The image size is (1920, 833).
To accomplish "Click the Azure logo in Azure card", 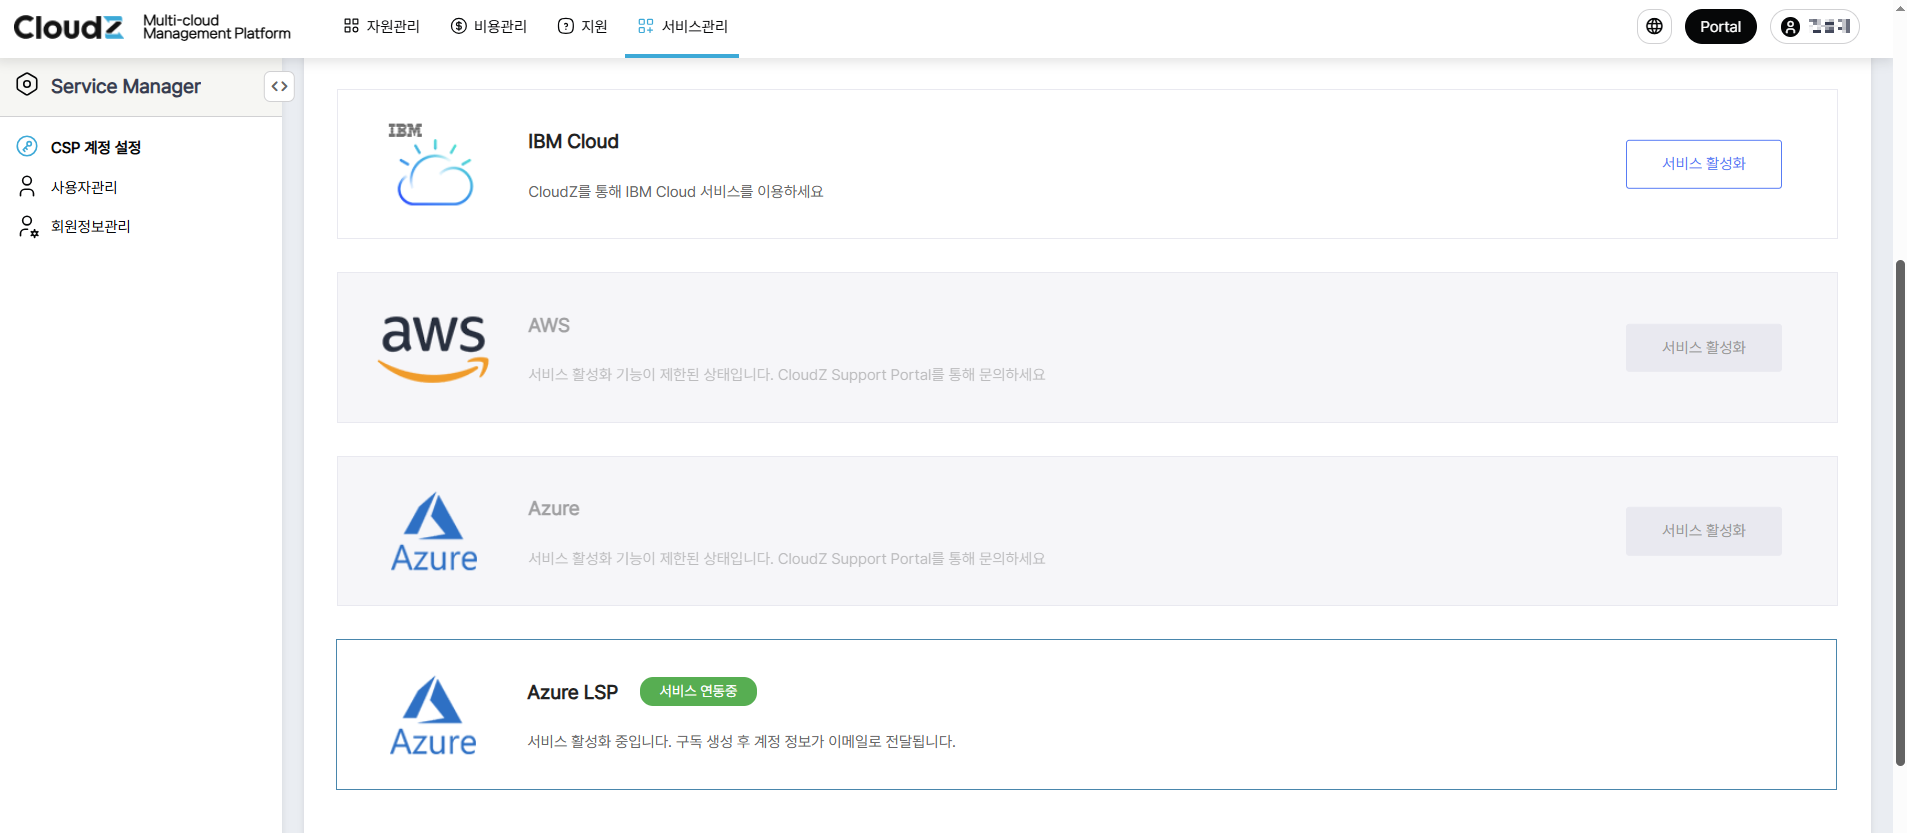I will click(434, 532).
